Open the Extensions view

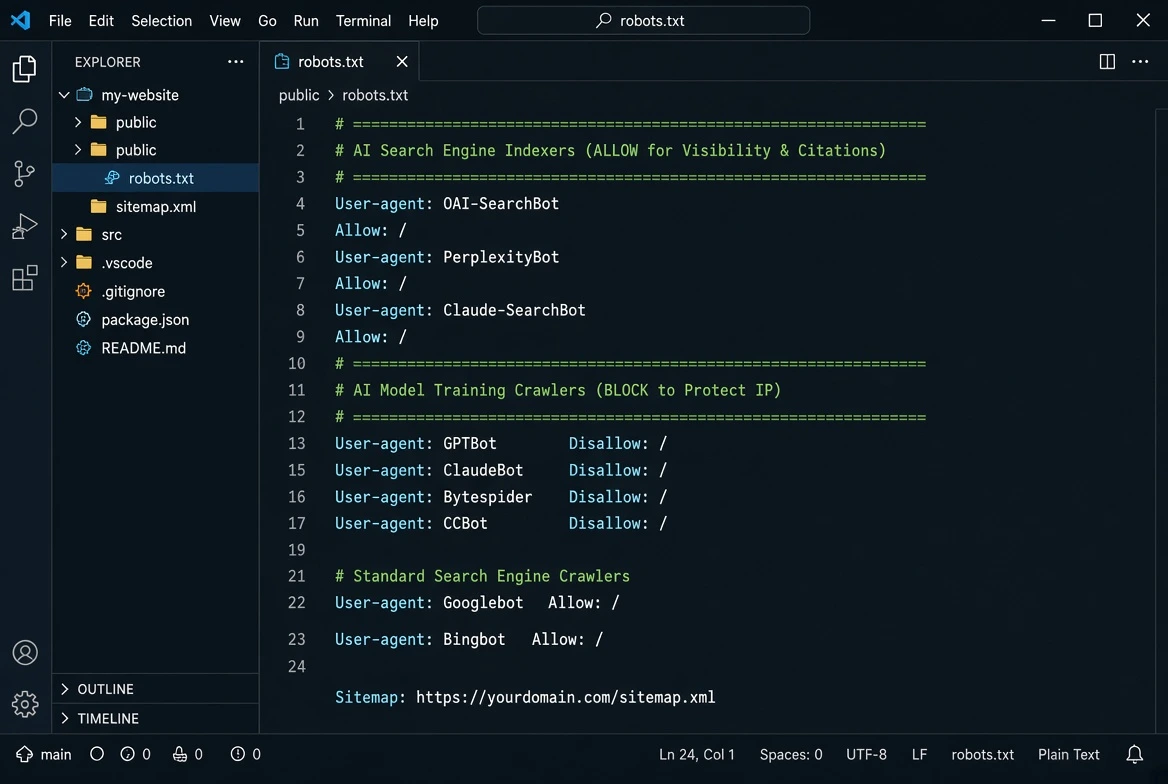[x=25, y=278]
